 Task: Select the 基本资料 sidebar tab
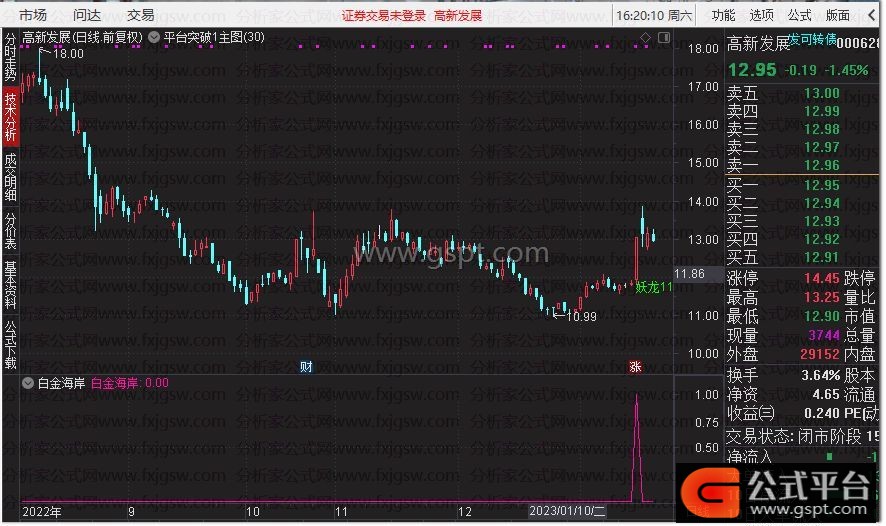(10, 284)
